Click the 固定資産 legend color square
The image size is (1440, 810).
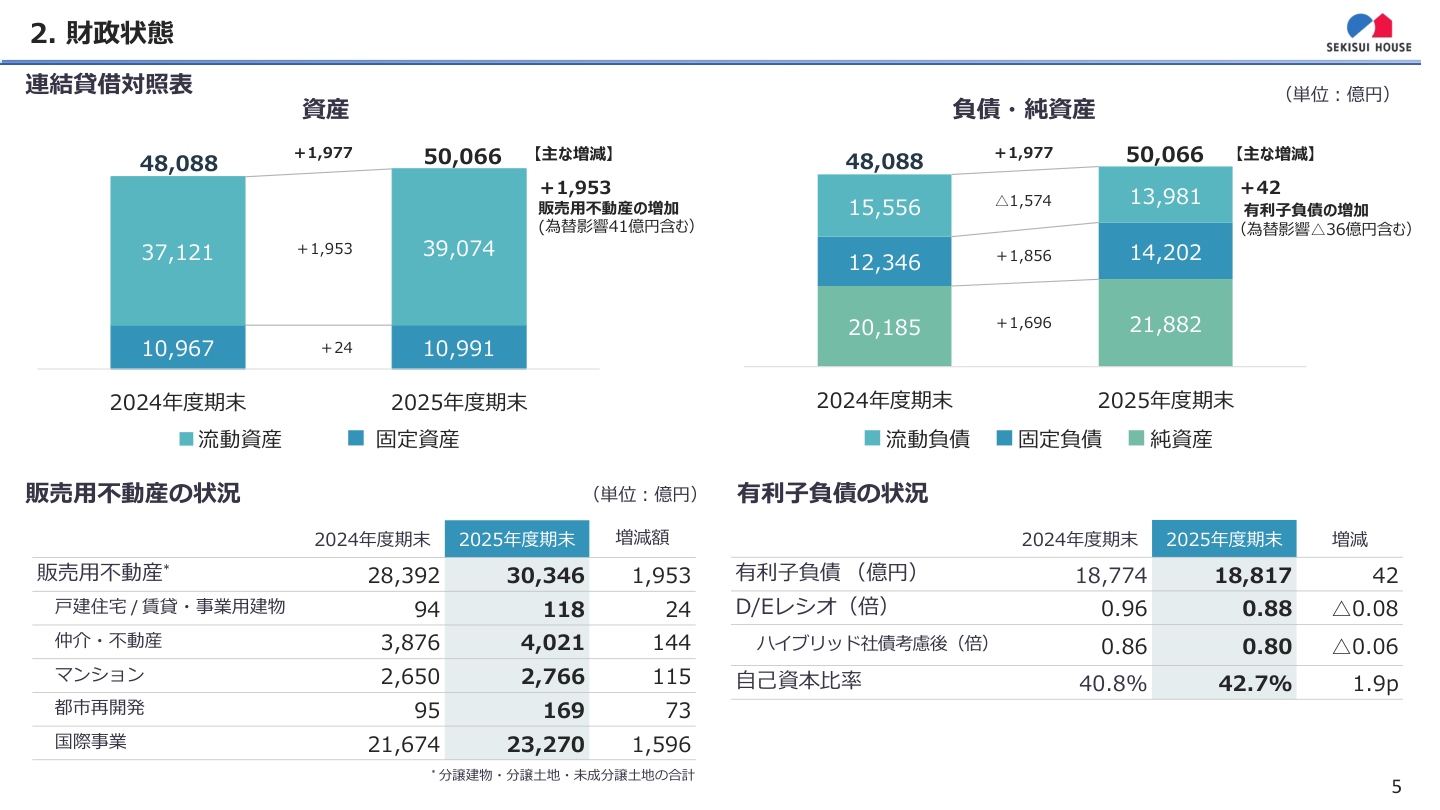(356, 438)
